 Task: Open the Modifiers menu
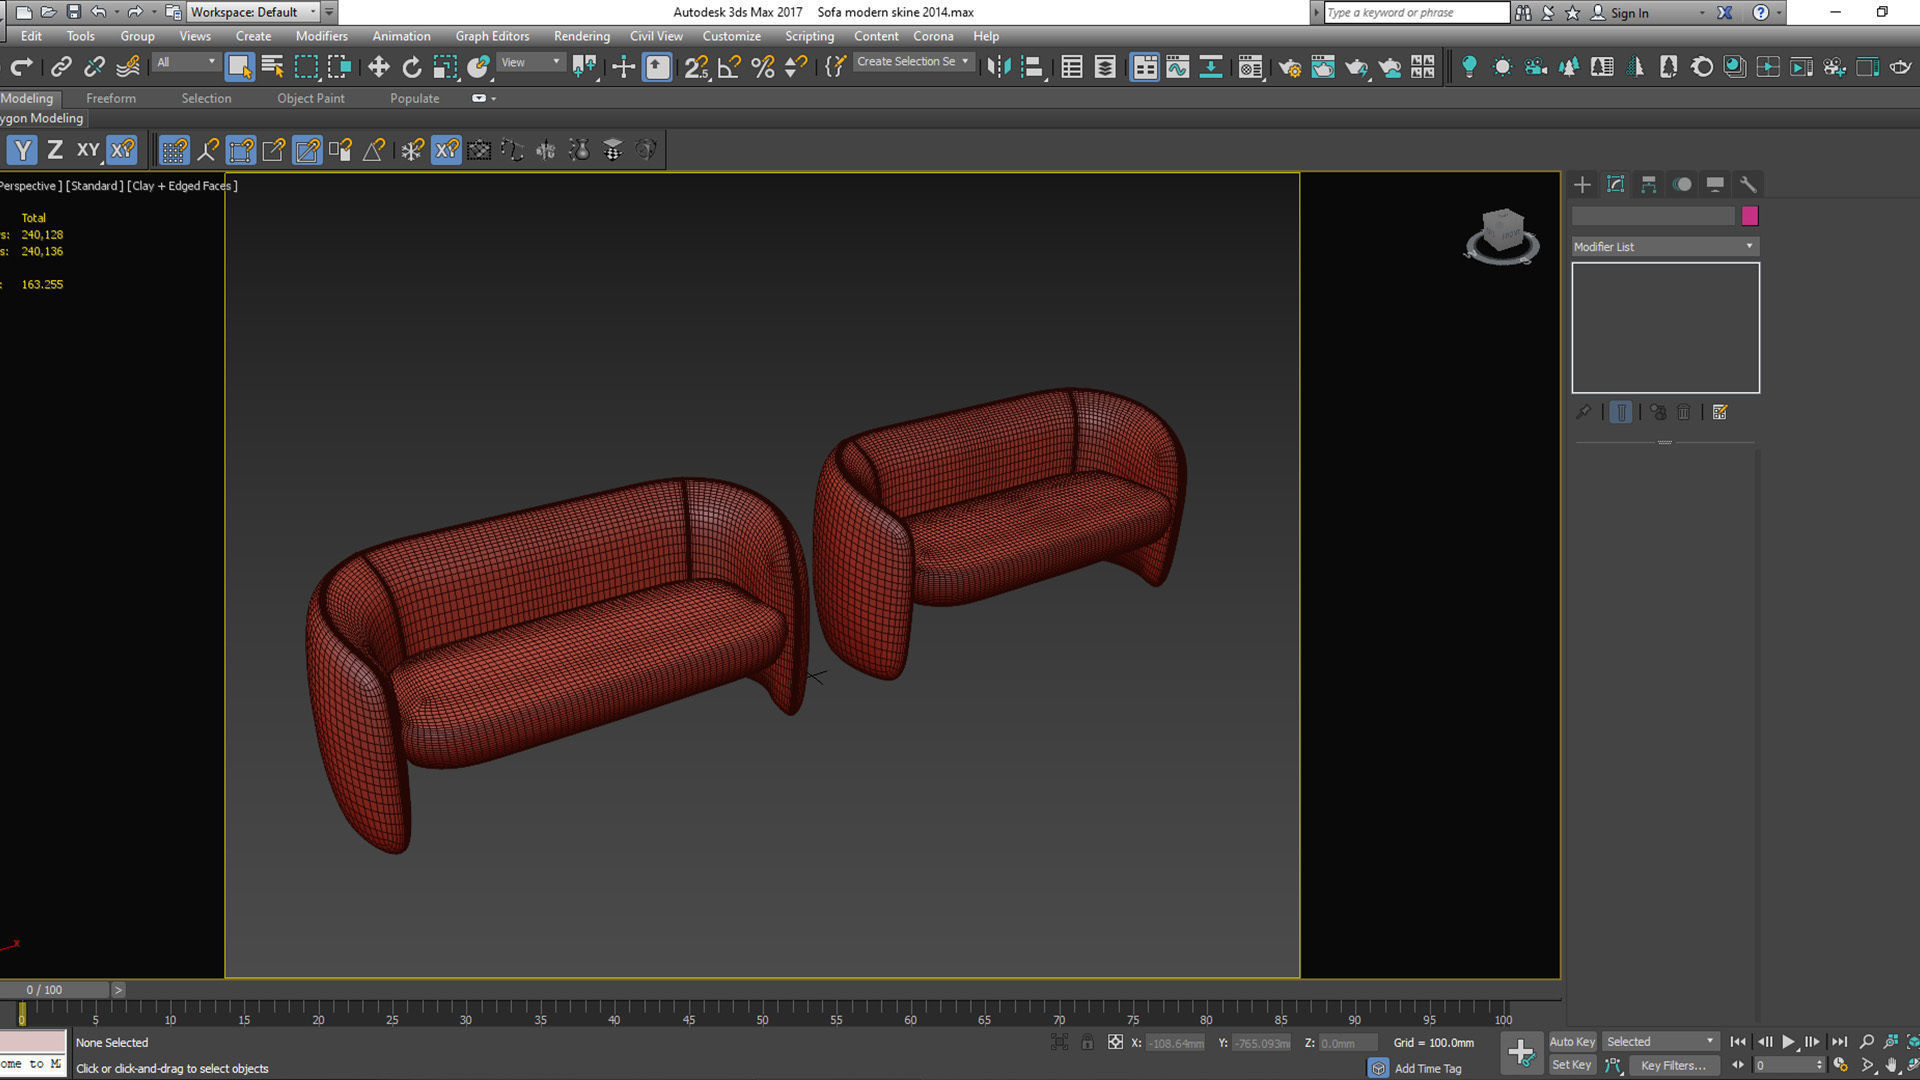[x=321, y=36]
